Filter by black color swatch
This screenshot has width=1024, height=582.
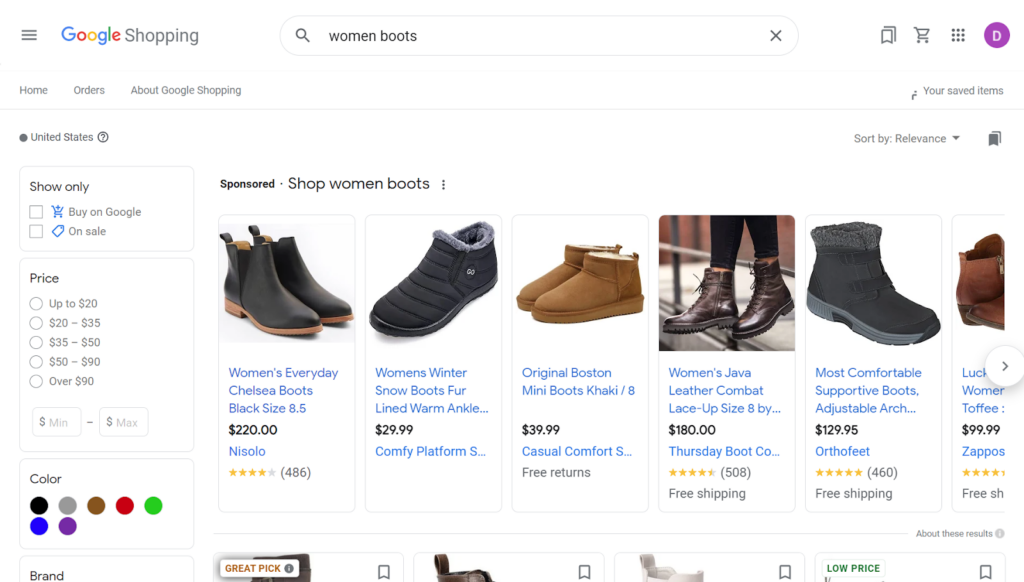39,506
